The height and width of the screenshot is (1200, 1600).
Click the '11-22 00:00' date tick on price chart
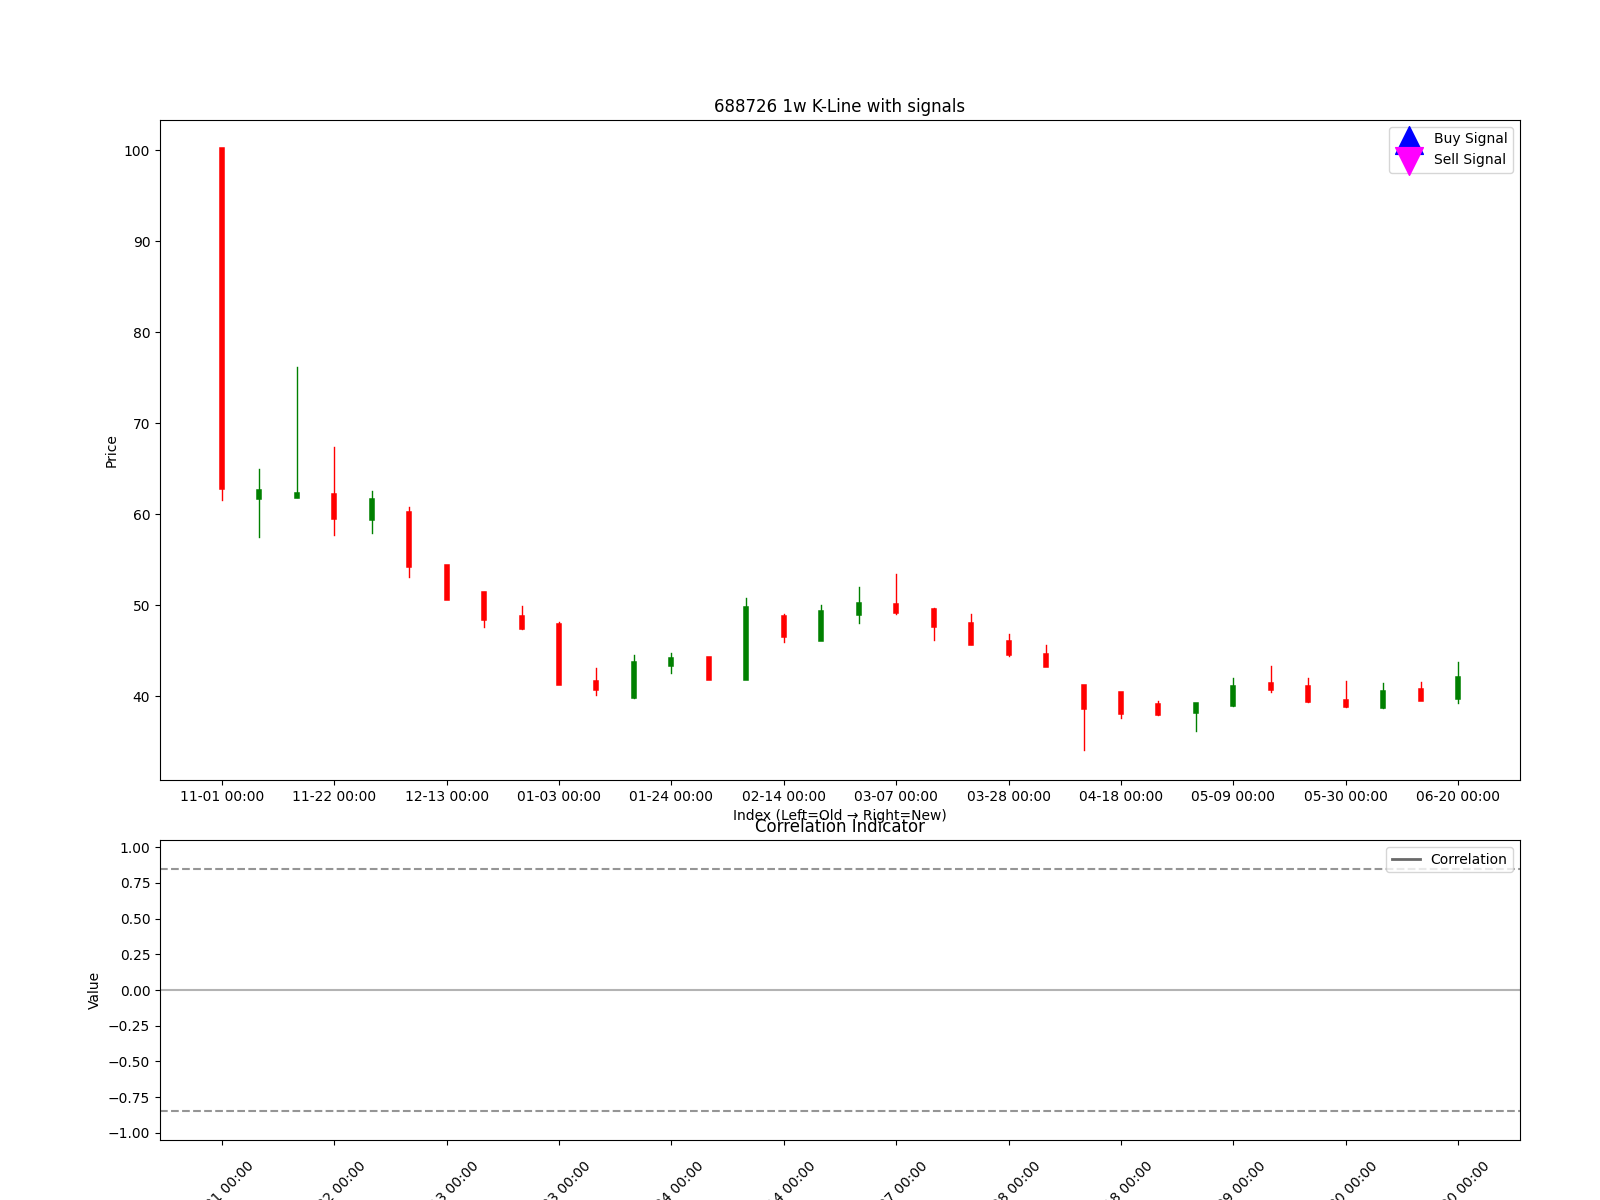tap(334, 797)
